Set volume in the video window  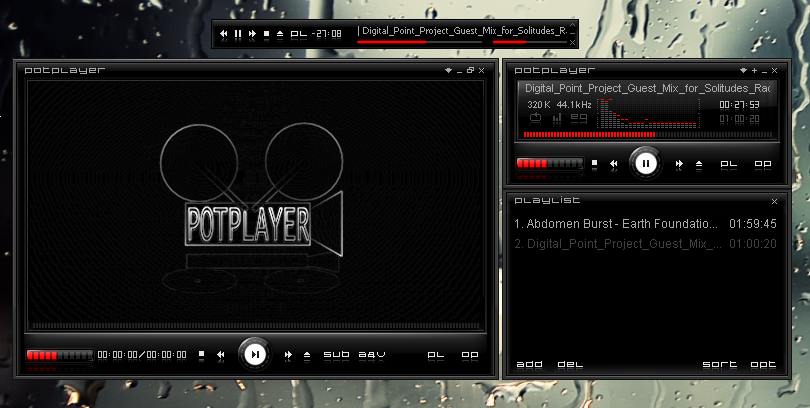click(59, 355)
